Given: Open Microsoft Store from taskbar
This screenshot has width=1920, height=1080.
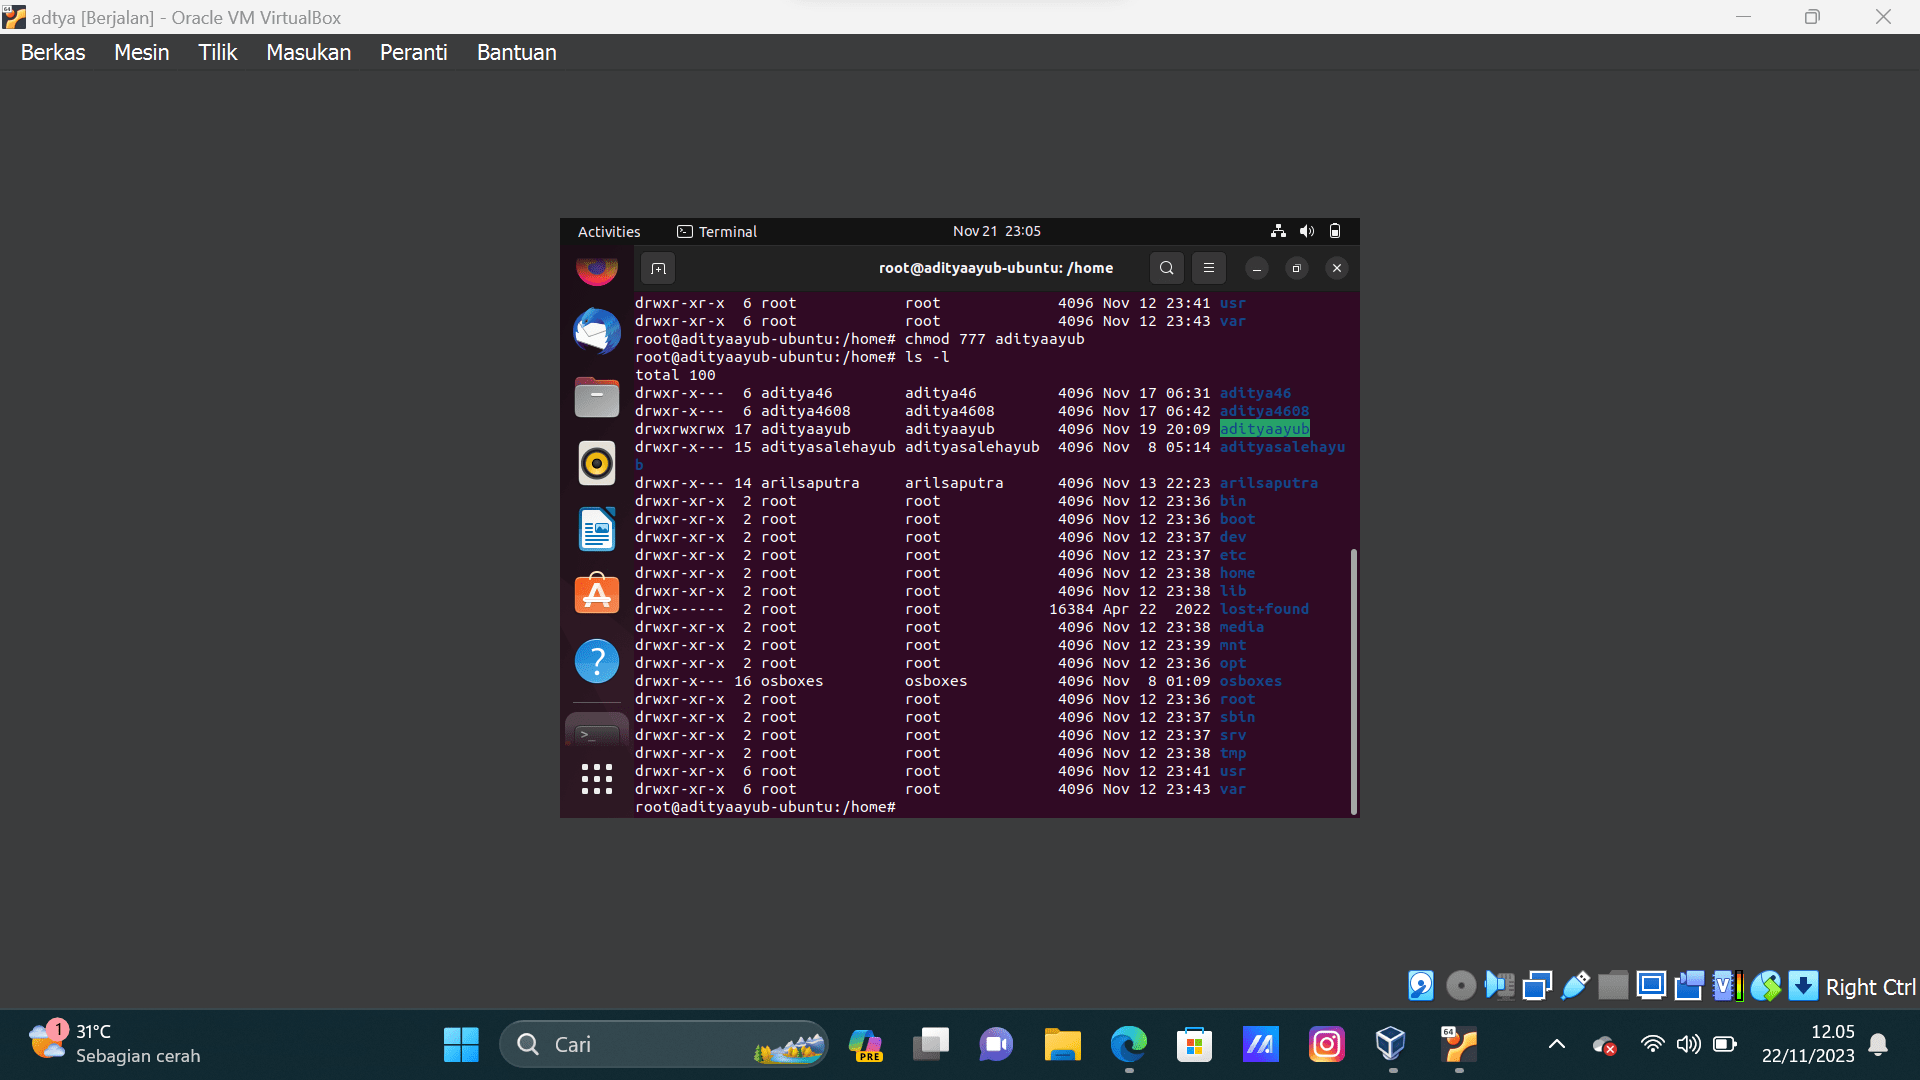Looking at the screenshot, I should click(x=1194, y=1045).
